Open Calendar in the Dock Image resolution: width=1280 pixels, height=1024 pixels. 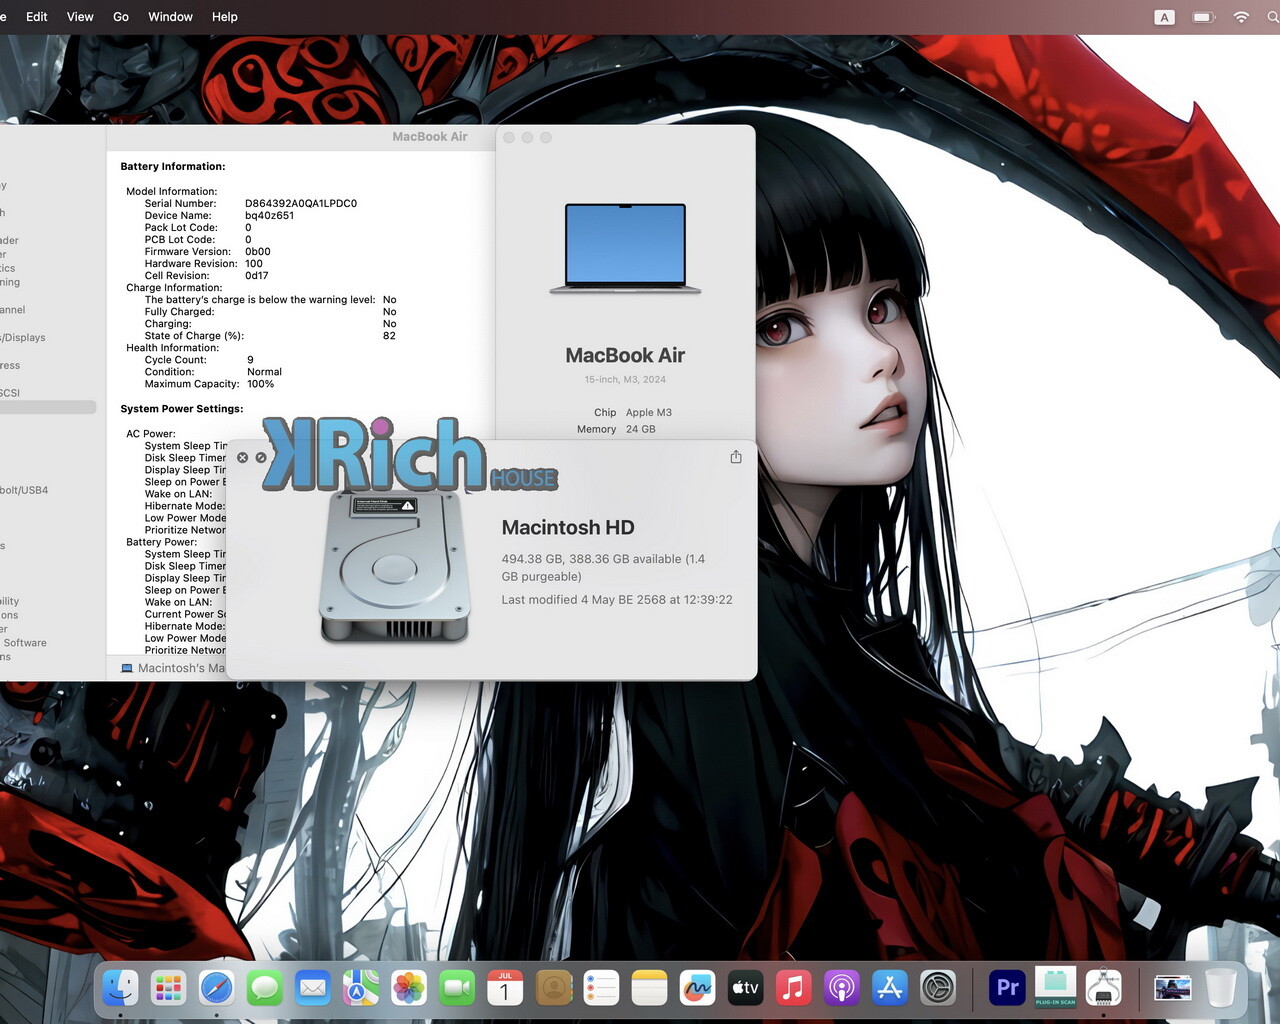coord(505,989)
